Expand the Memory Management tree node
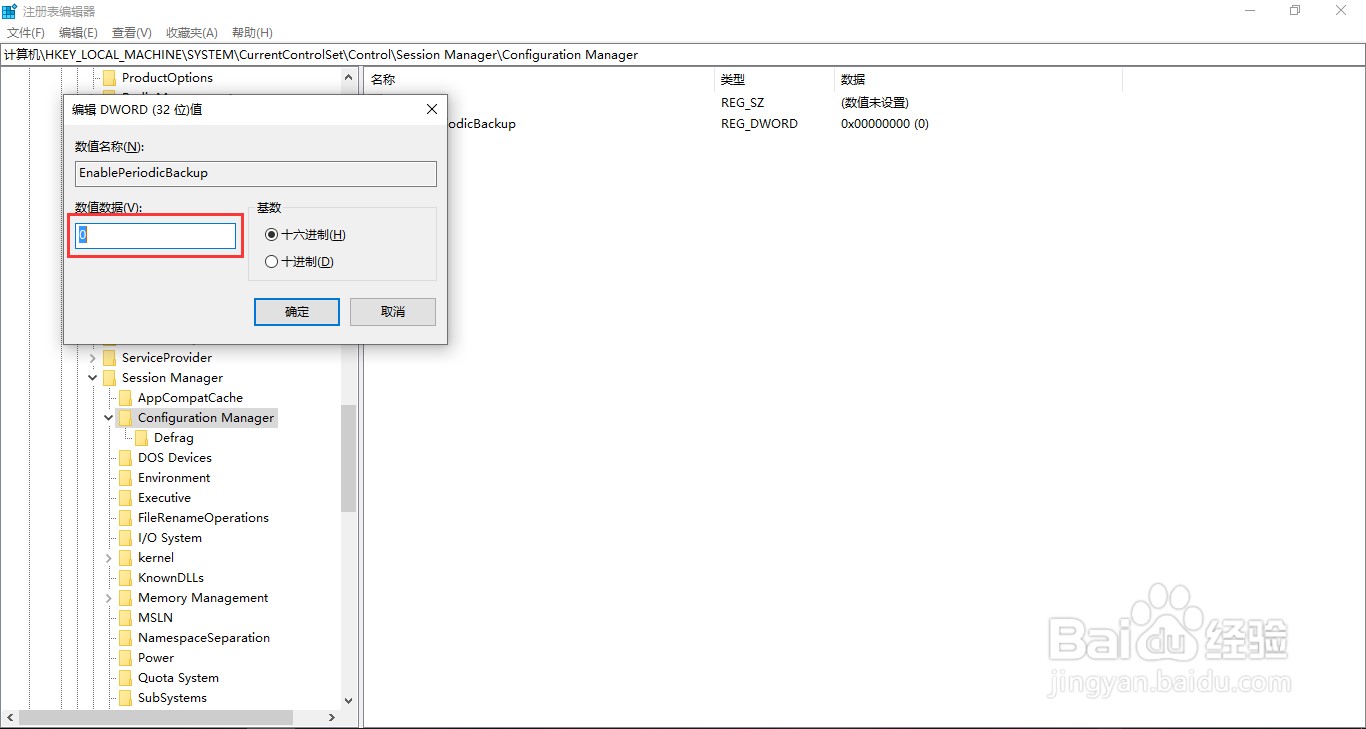This screenshot has width=1366, height=729. click(109, 598)
